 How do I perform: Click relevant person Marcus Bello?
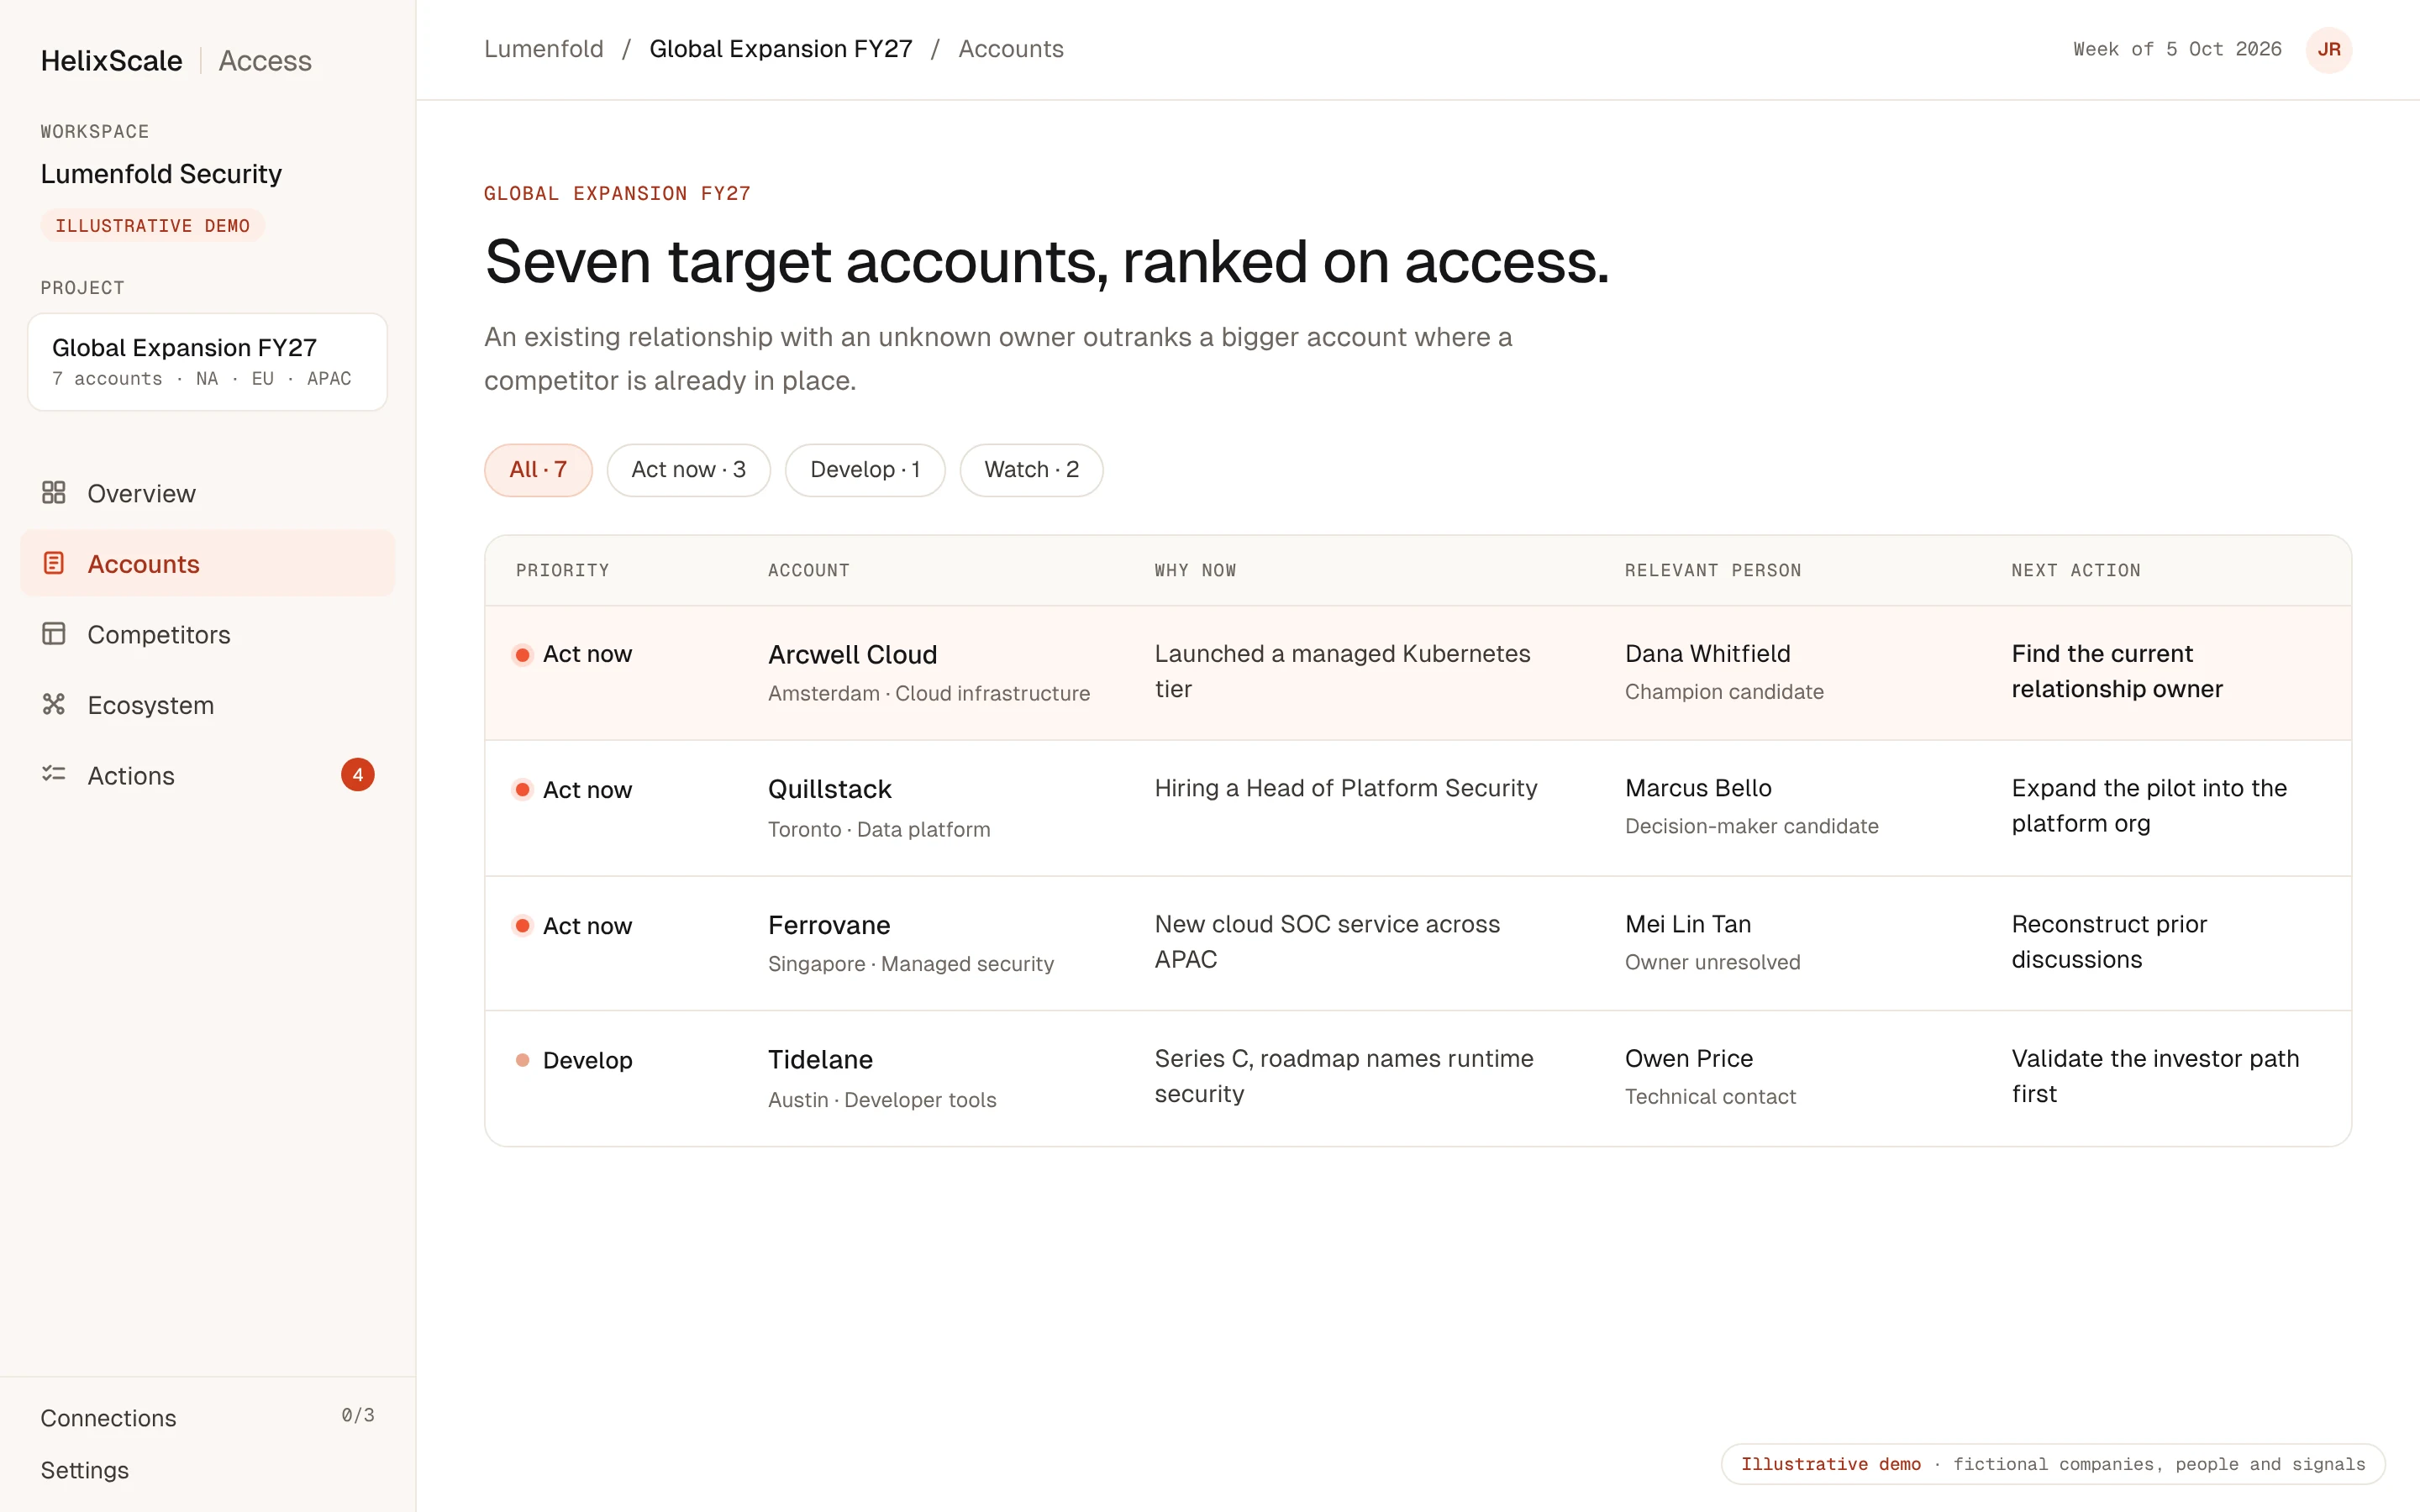[1698, 788]
